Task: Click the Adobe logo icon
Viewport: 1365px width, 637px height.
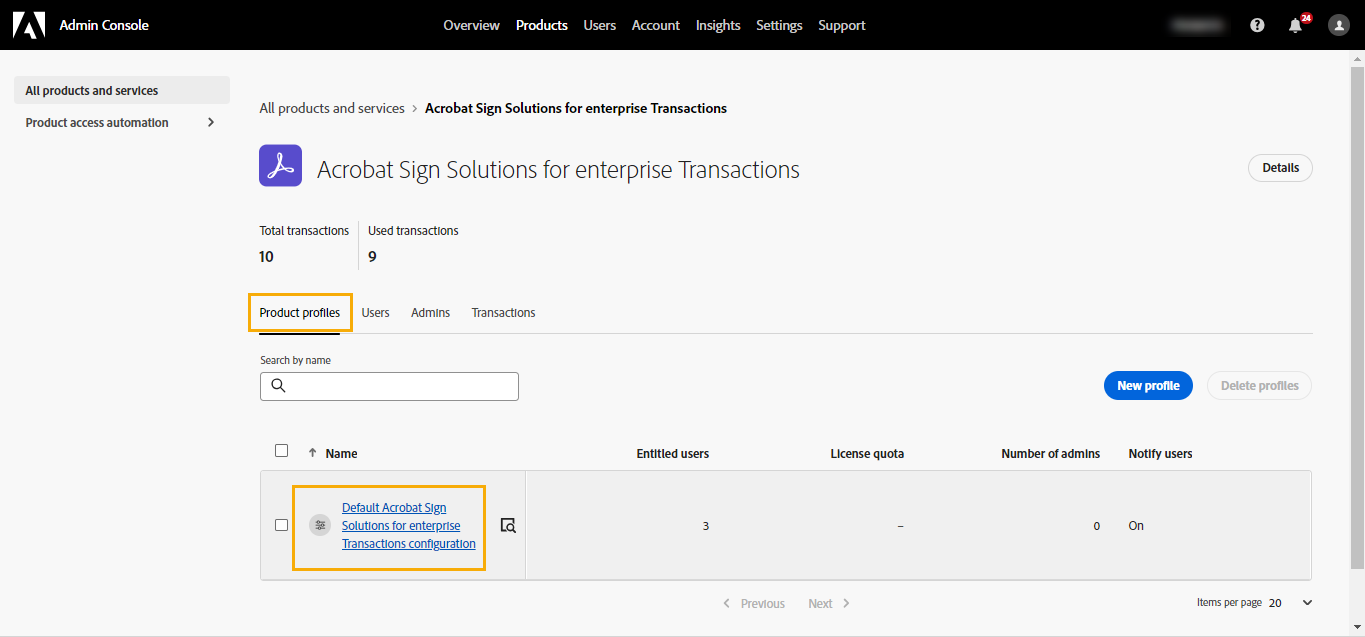Action: [29, 25]
